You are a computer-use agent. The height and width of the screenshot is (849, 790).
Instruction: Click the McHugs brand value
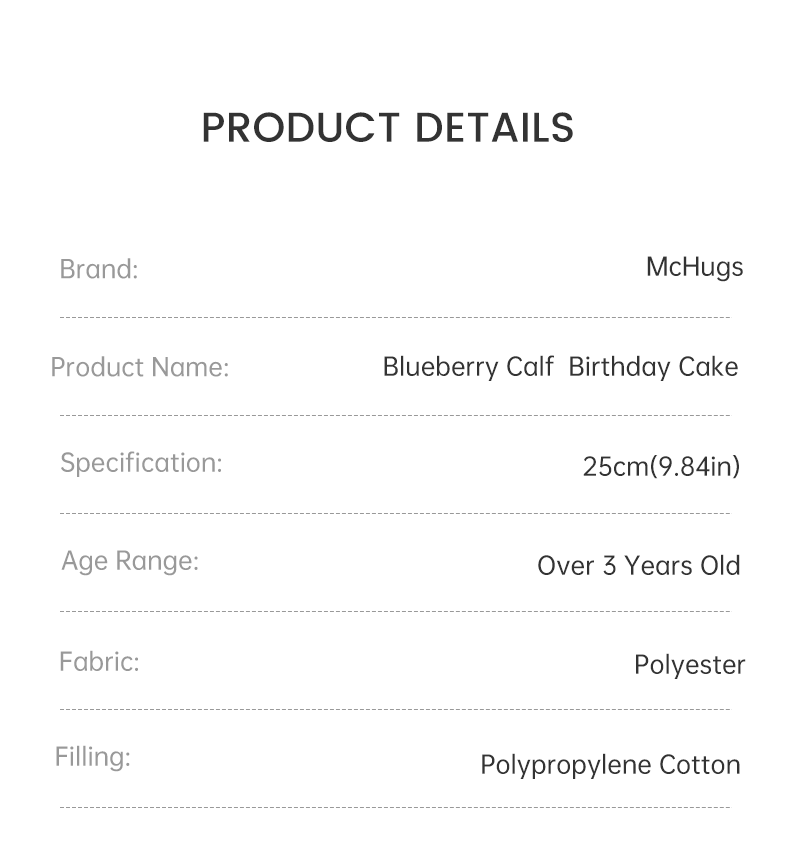[x=695, y=268]
